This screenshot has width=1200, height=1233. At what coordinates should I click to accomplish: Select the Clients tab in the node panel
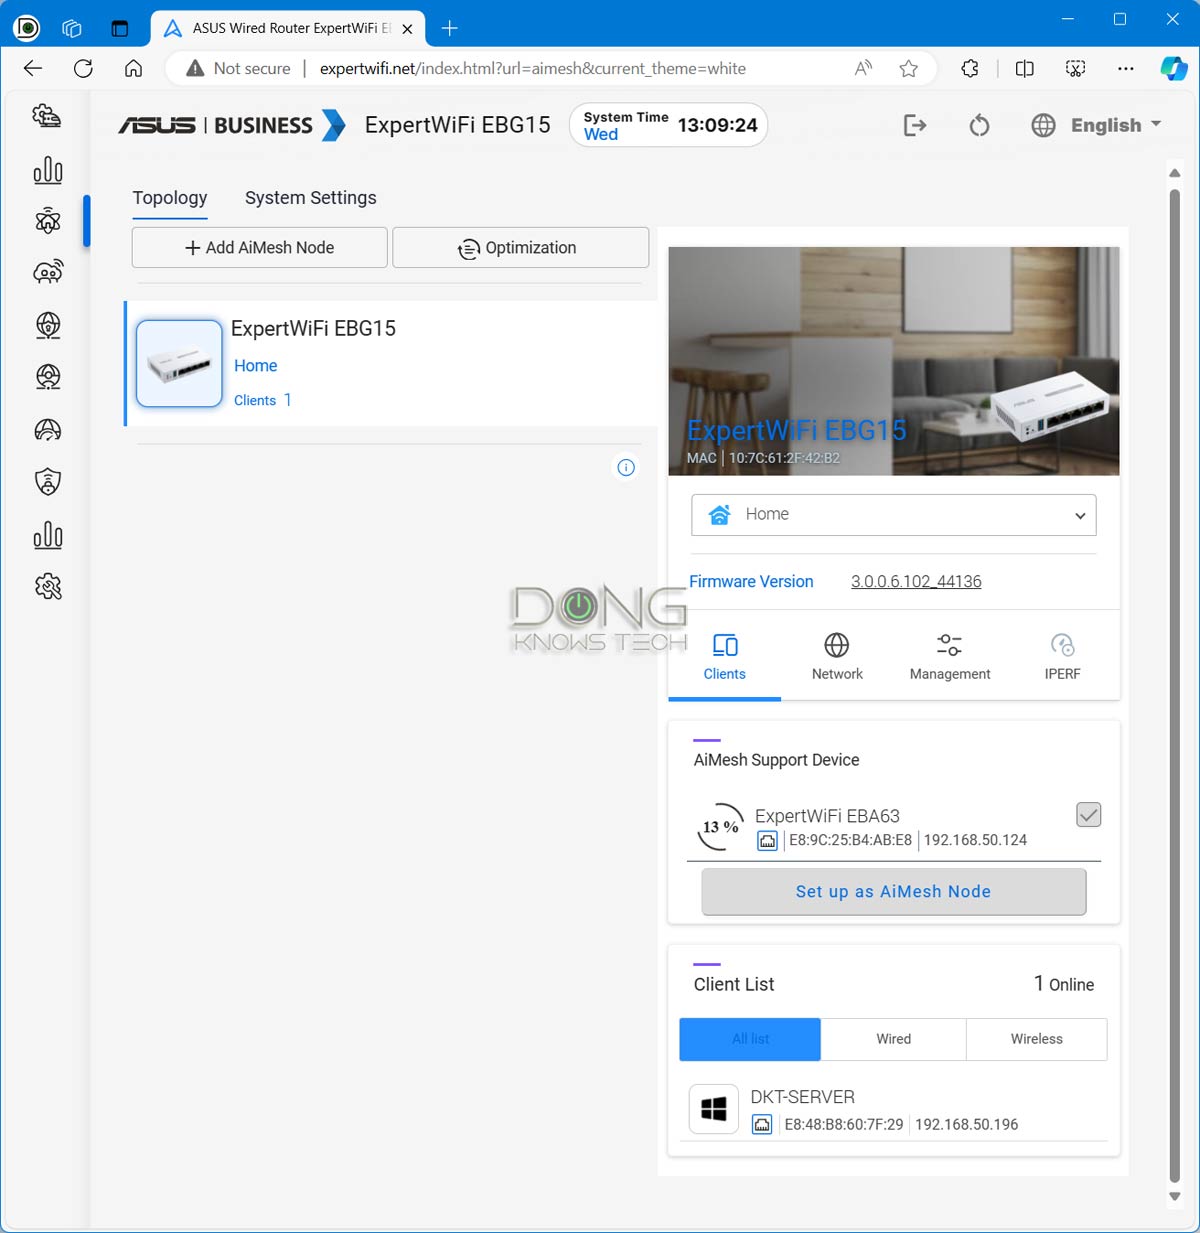point(724,657)
